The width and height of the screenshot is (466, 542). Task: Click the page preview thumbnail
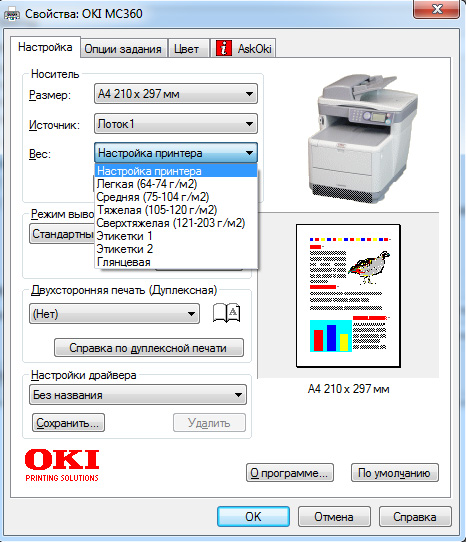[x=348, y=296]
